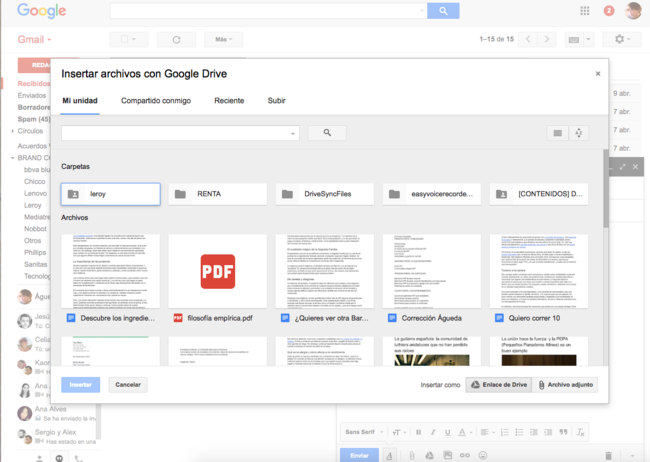Select Enlace de Drive insert mode
650x462 pixels.
[x=499, y=384]
